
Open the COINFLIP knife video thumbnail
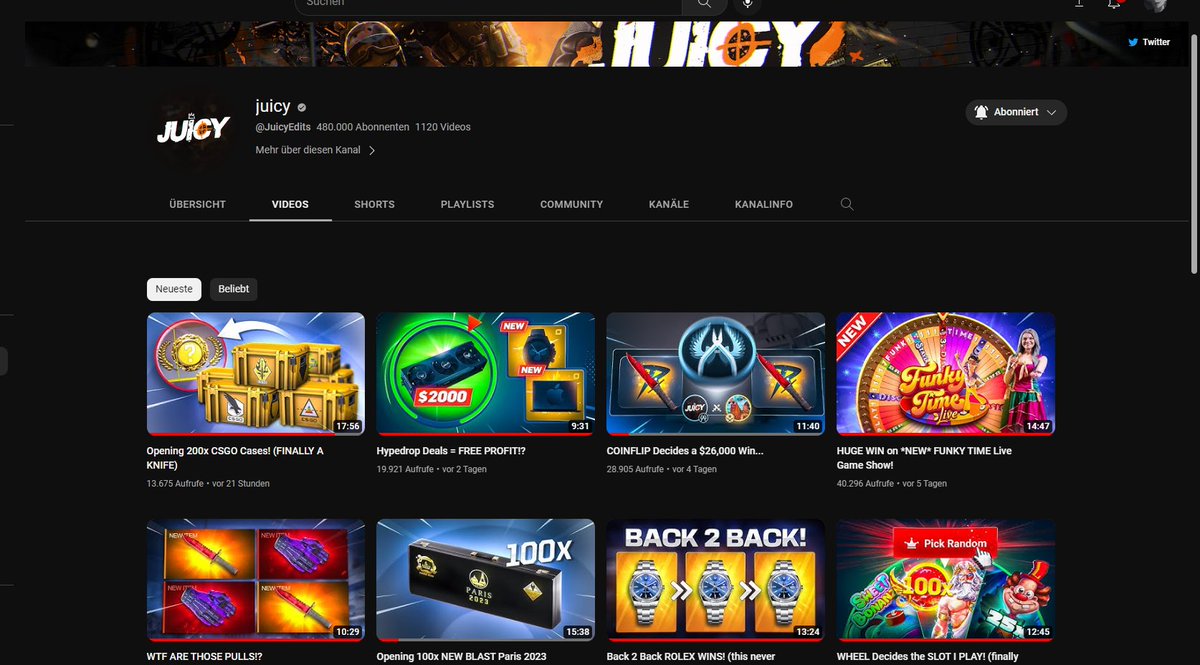coord(716,374)
